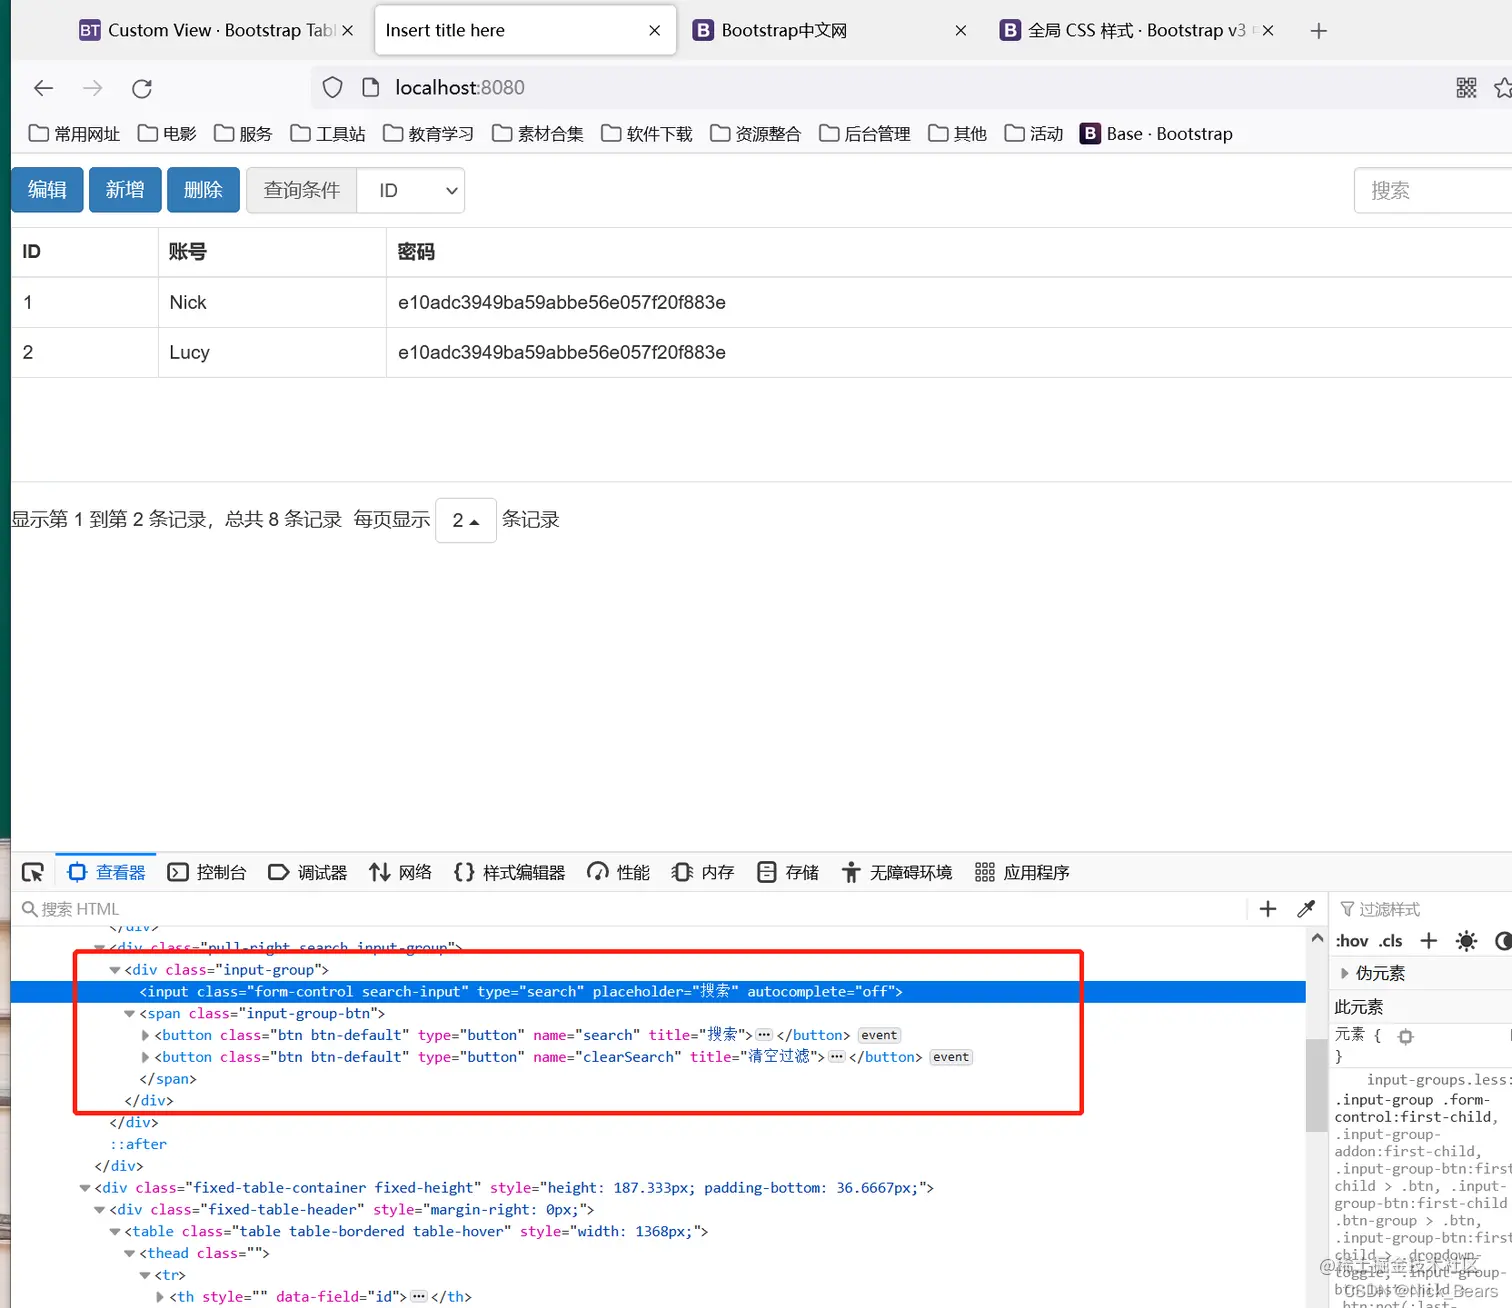Image resolution: width=1512 pixels, height=1308 pixels.
Task: Open the 资源整合 bookmarks folder
Action: 755,134
